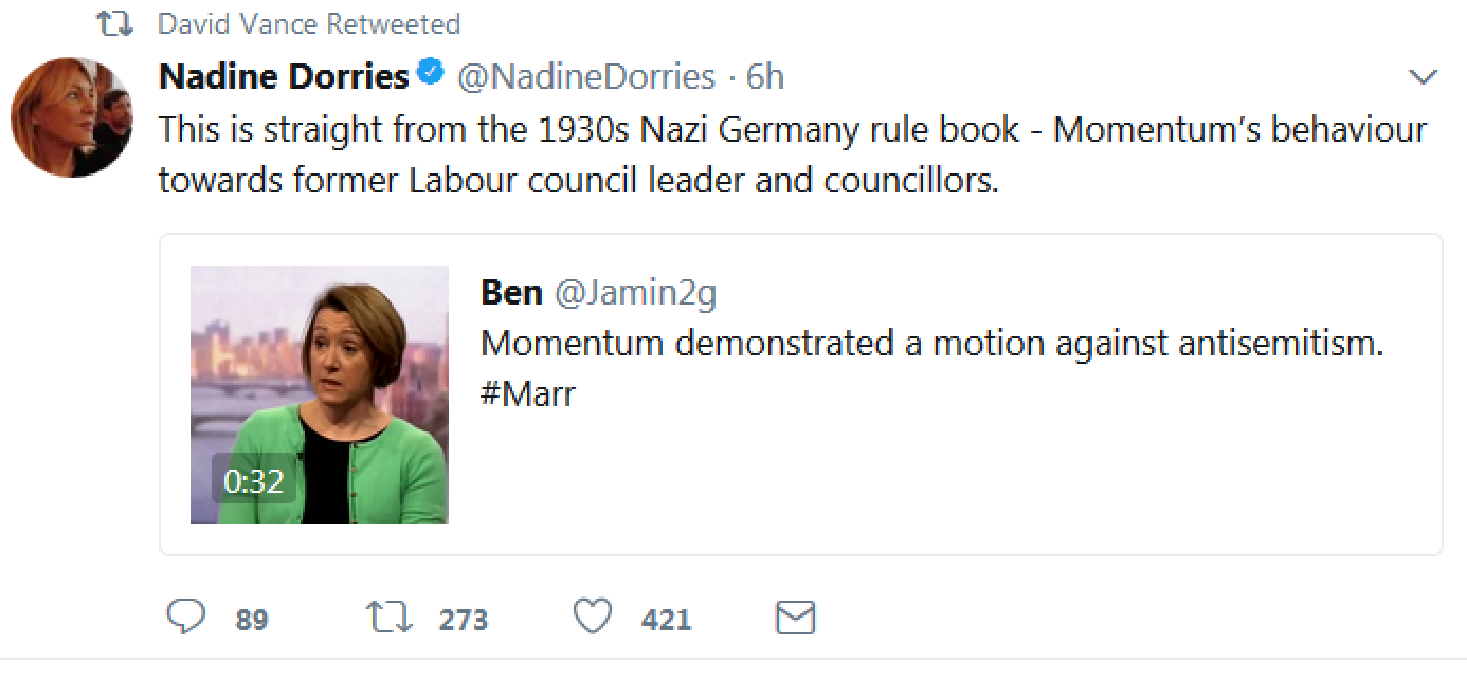This screenshot has width=1467, height=681.
Task: Retweet this tweet using the retweet icon
Action: coord(389,617)
